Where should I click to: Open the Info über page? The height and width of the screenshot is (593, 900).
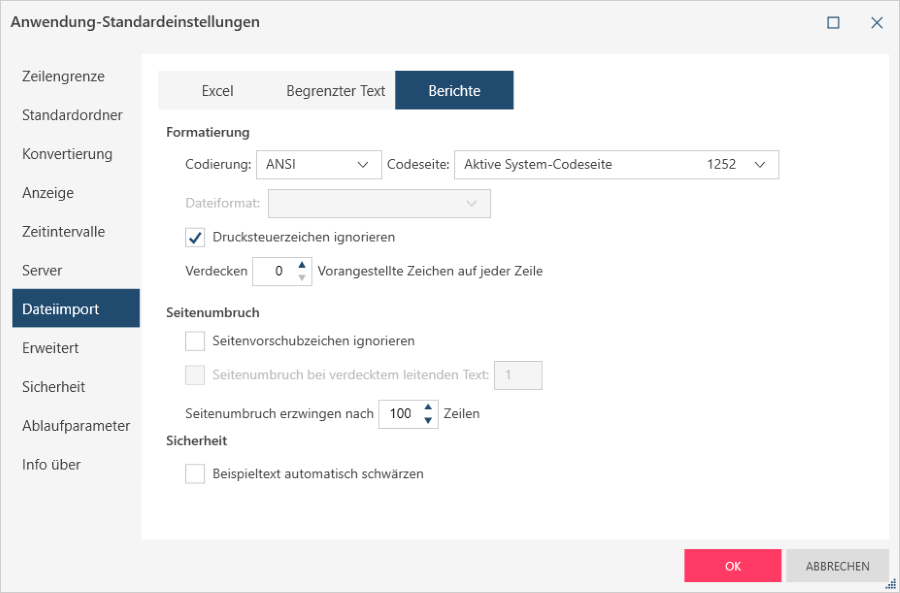pos(51,465)
